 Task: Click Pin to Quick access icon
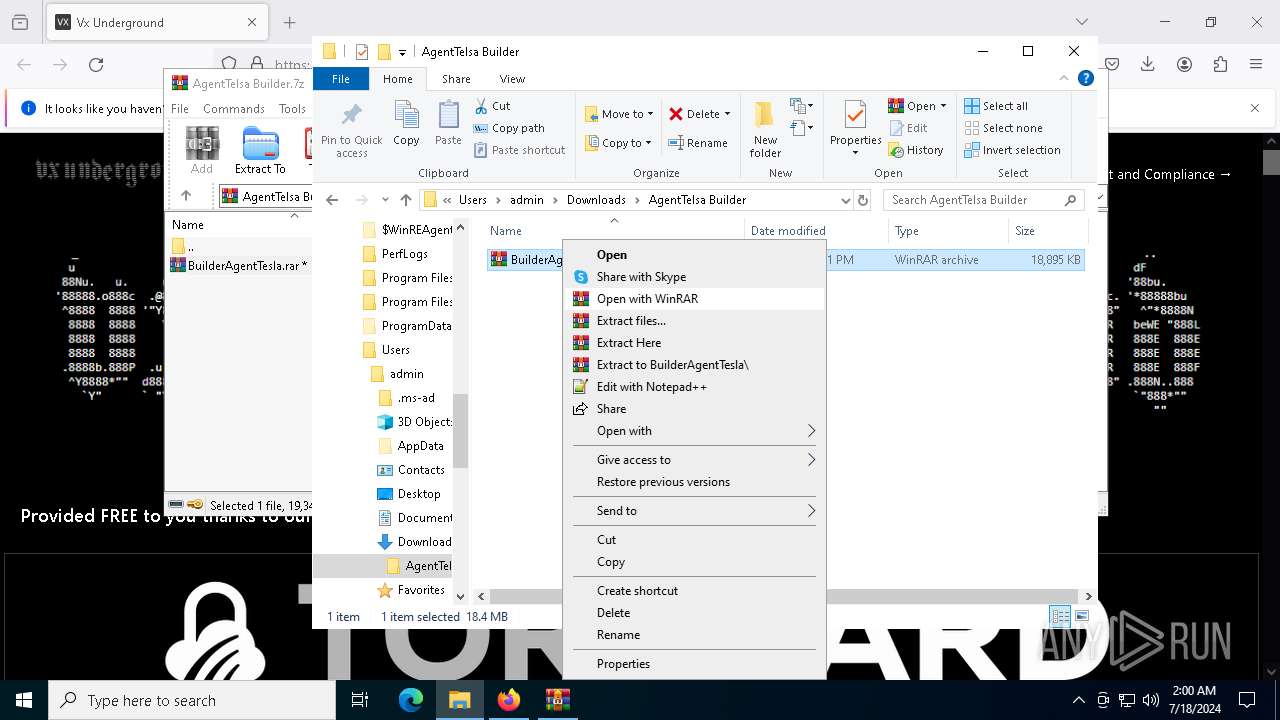click(351, 115)
